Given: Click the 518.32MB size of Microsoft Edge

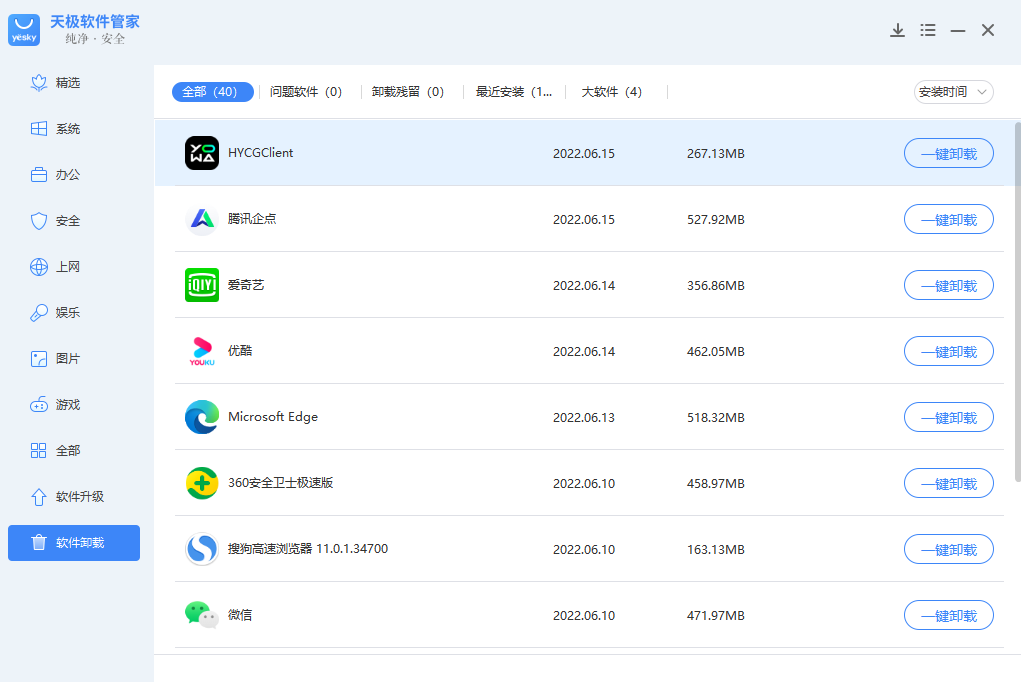Looking at the screenshot, I should coord(716,418).
